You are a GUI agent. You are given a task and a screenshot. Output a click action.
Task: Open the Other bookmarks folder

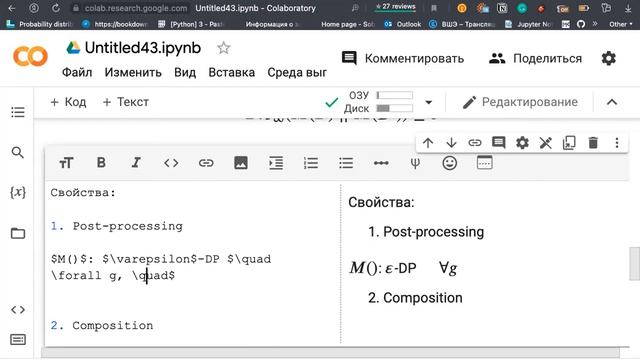[620, 24]
